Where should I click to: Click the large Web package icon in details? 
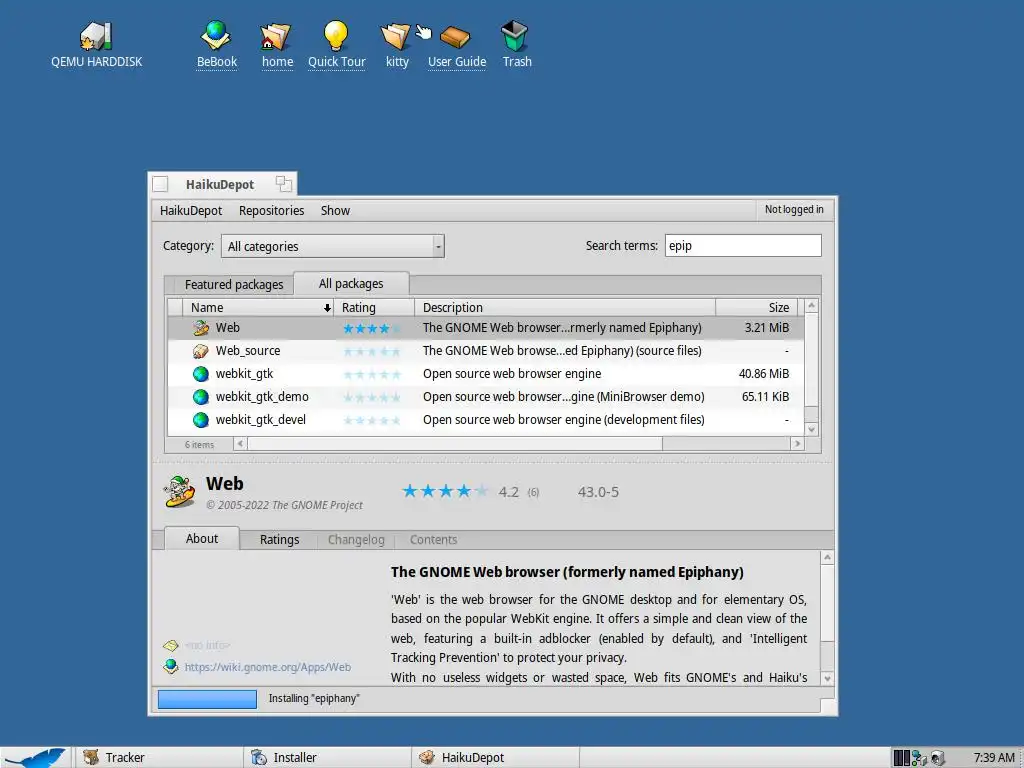tap(179, 492)
